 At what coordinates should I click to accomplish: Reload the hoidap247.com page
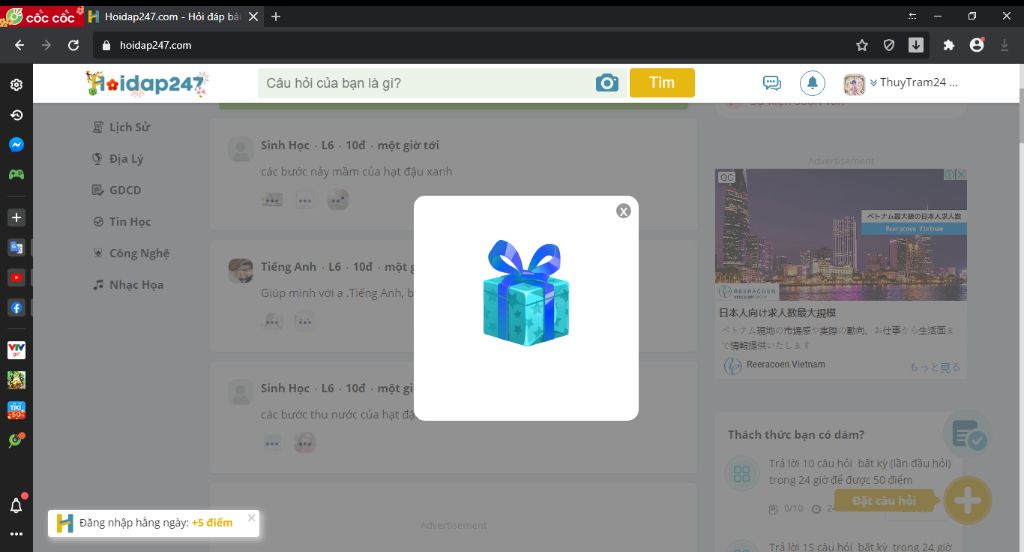(73, 45)
